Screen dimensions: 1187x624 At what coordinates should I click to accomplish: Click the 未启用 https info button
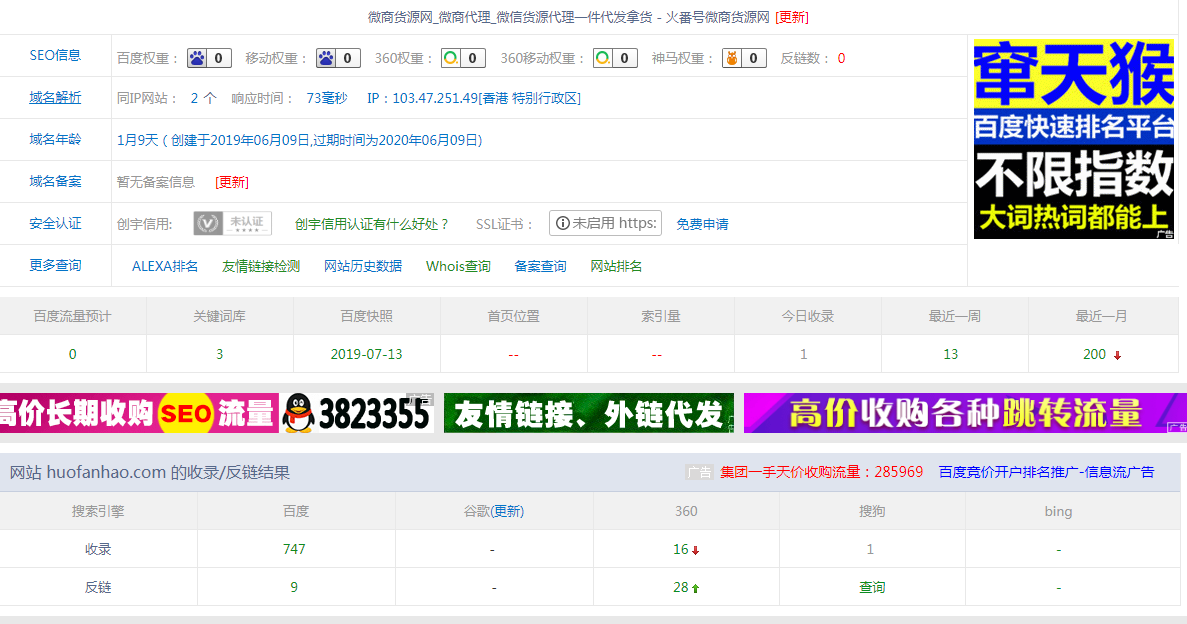click(x=606, y=223)
